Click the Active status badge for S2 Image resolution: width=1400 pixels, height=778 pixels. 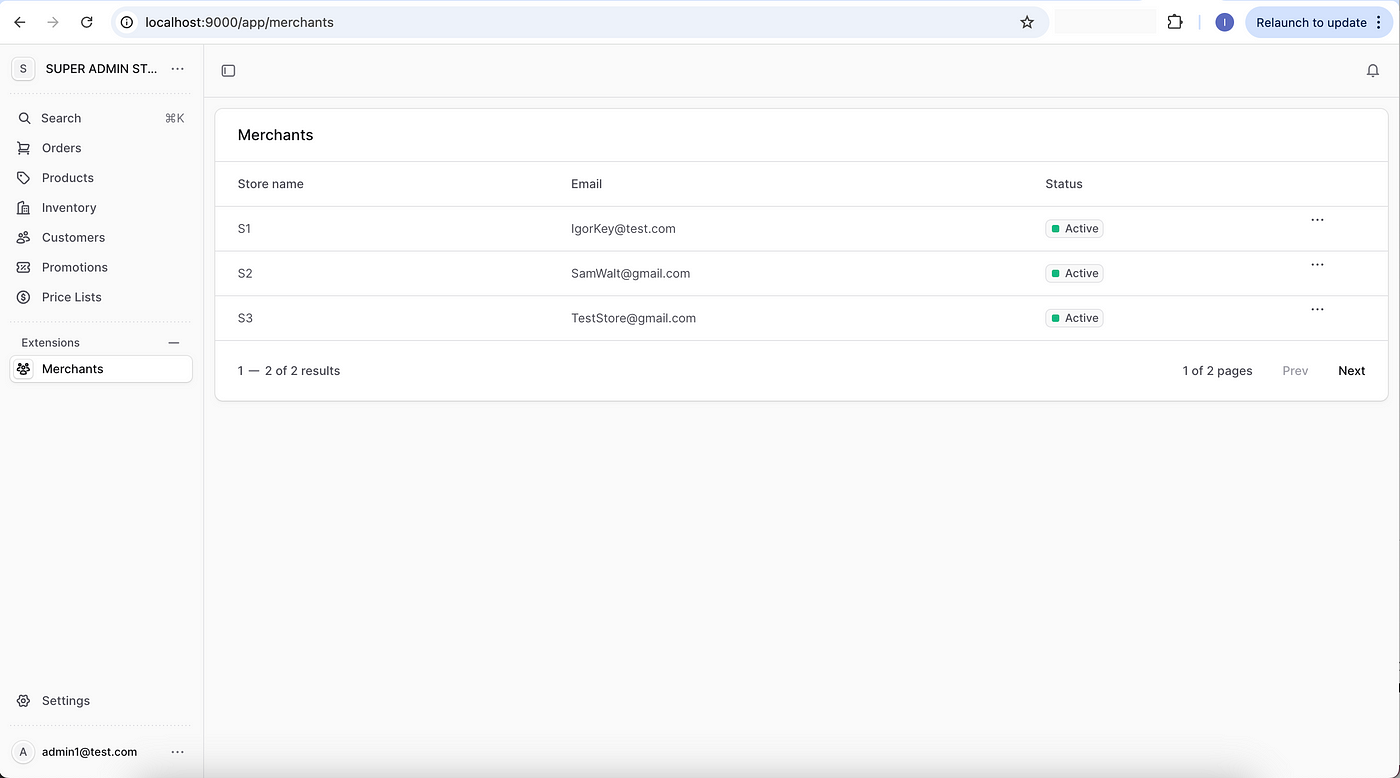pyautogui.click(x=1074, y=273)
